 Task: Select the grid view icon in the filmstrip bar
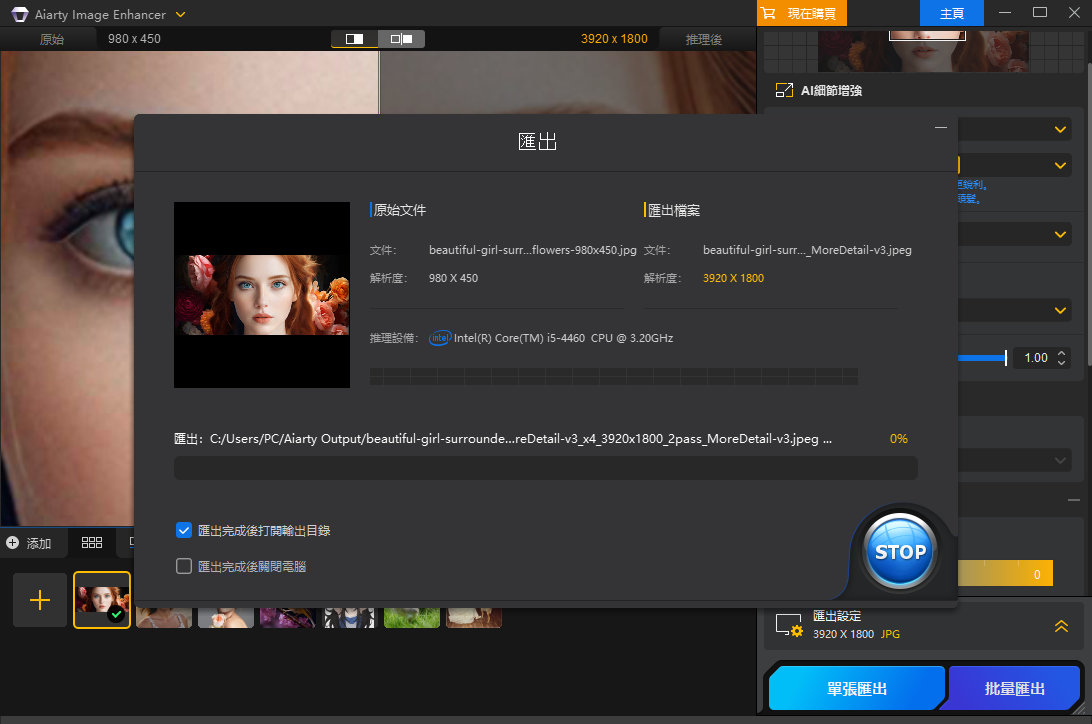[x=92, y=543]
